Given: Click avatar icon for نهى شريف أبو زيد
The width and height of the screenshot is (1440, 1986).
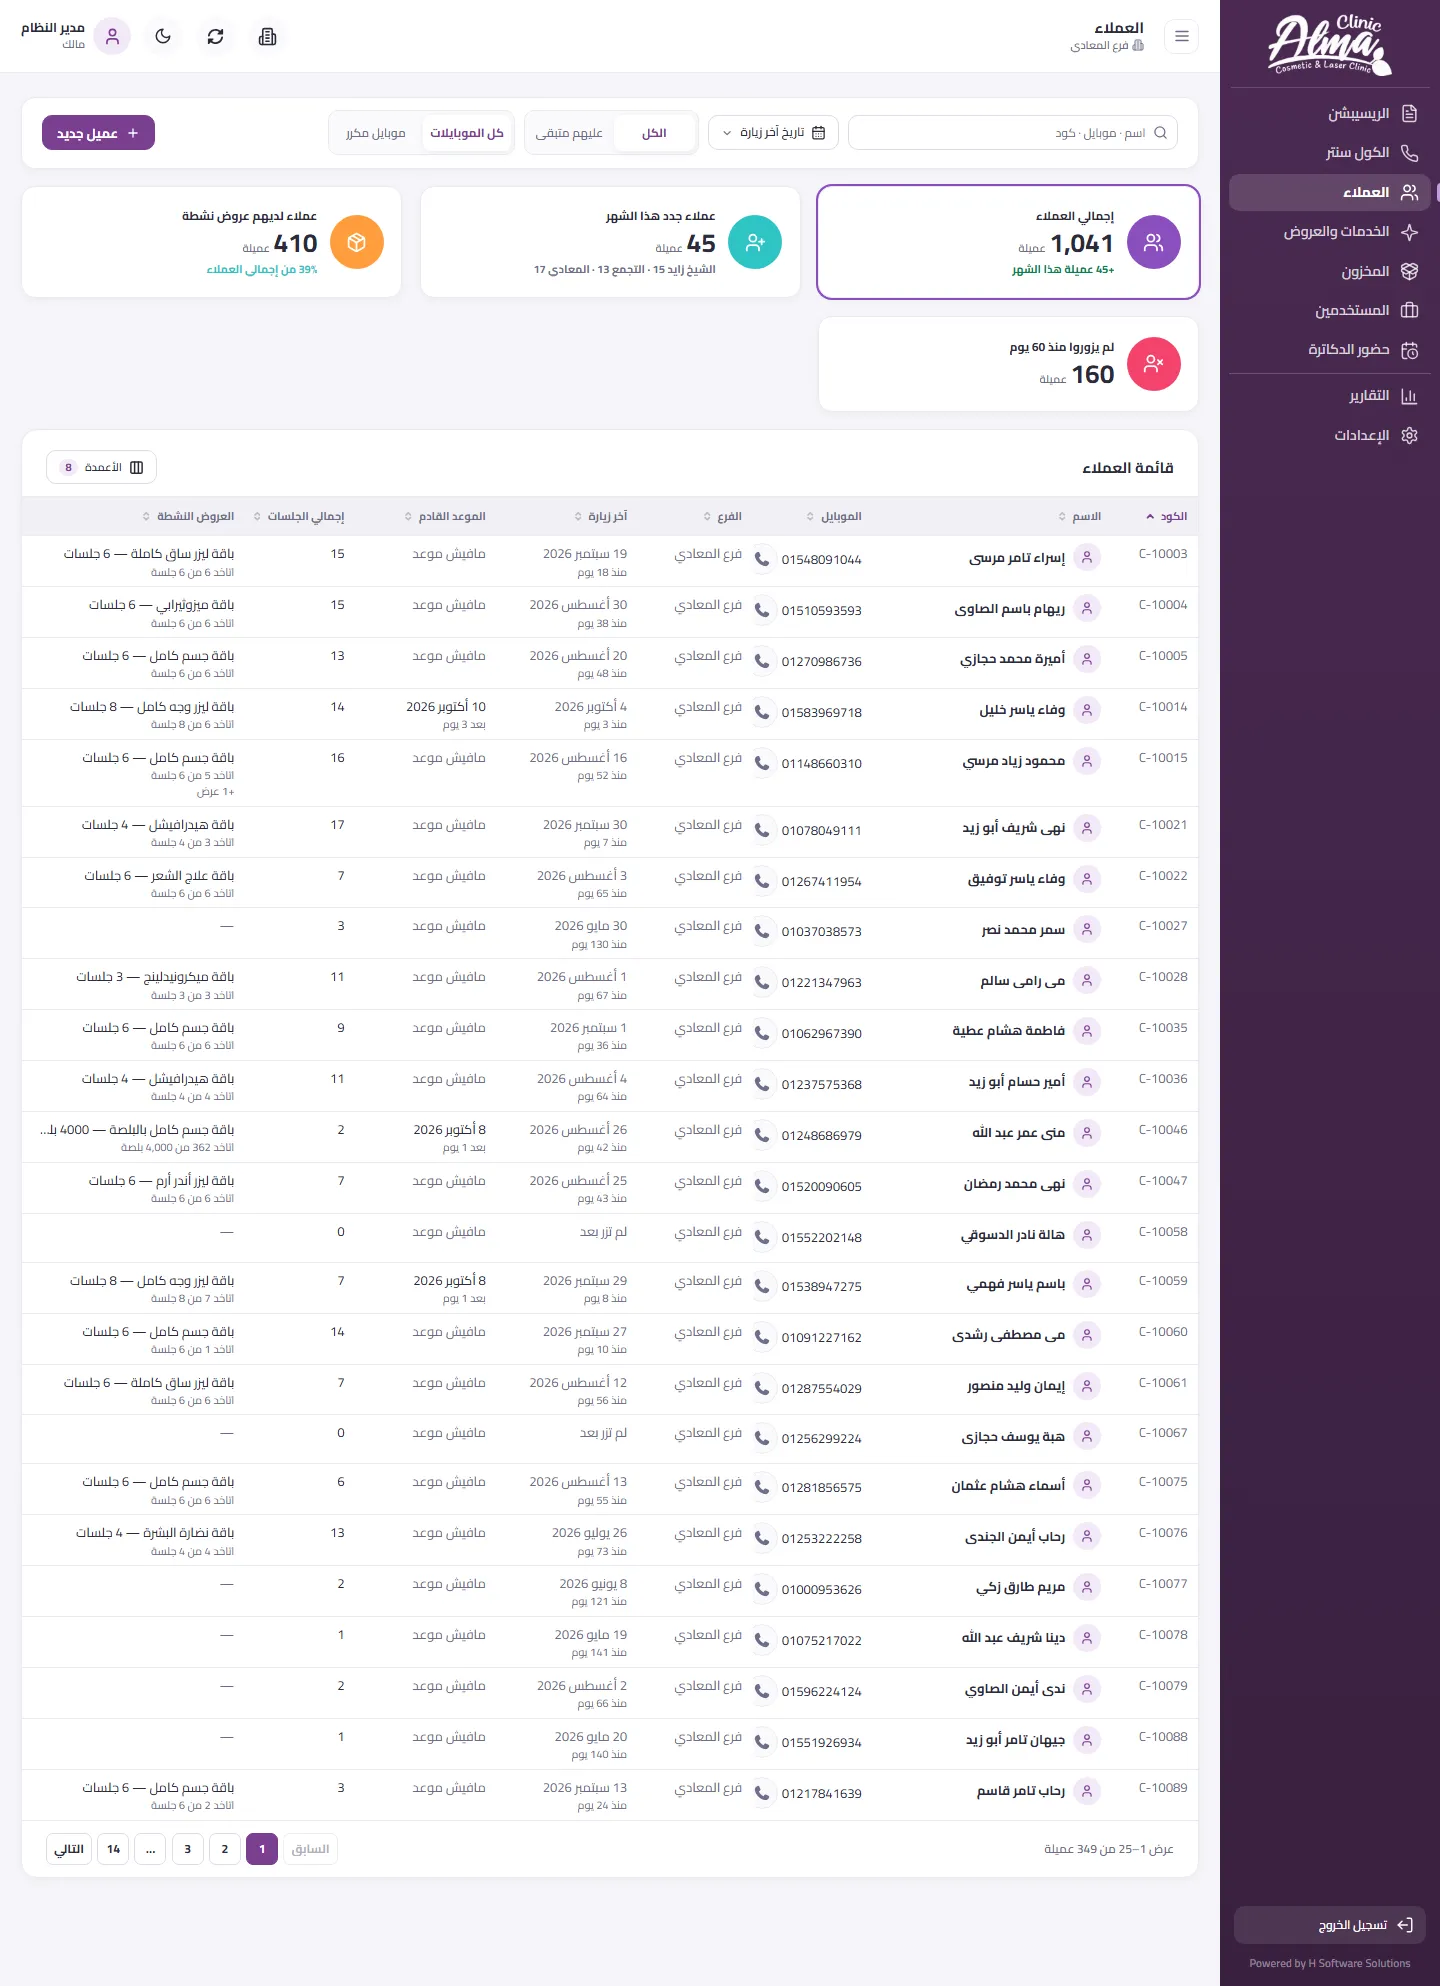Looking at the screenshot, I should tap(1087, 829).
